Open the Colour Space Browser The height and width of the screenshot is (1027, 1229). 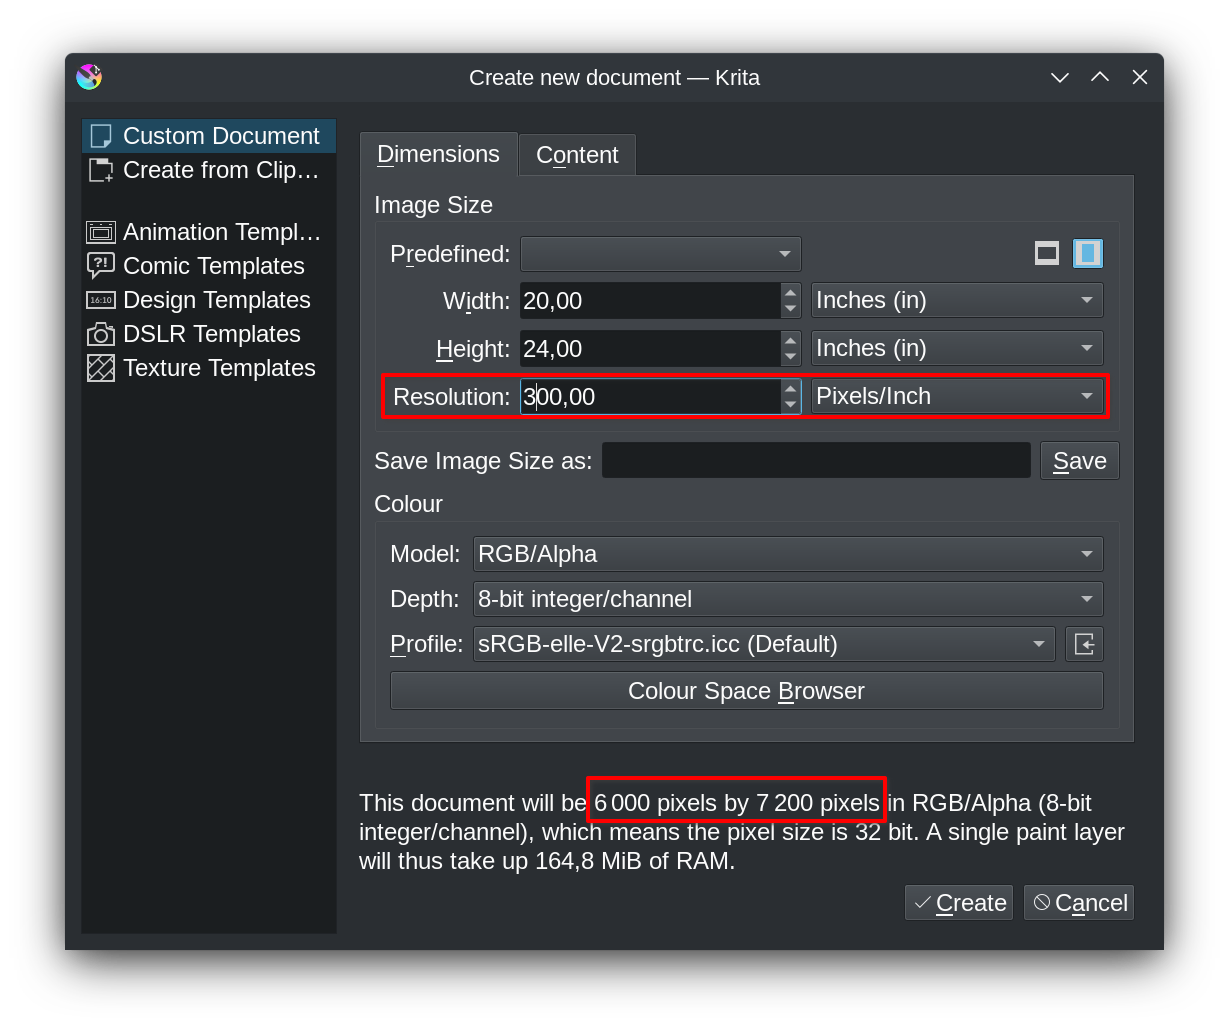point(745,690)
